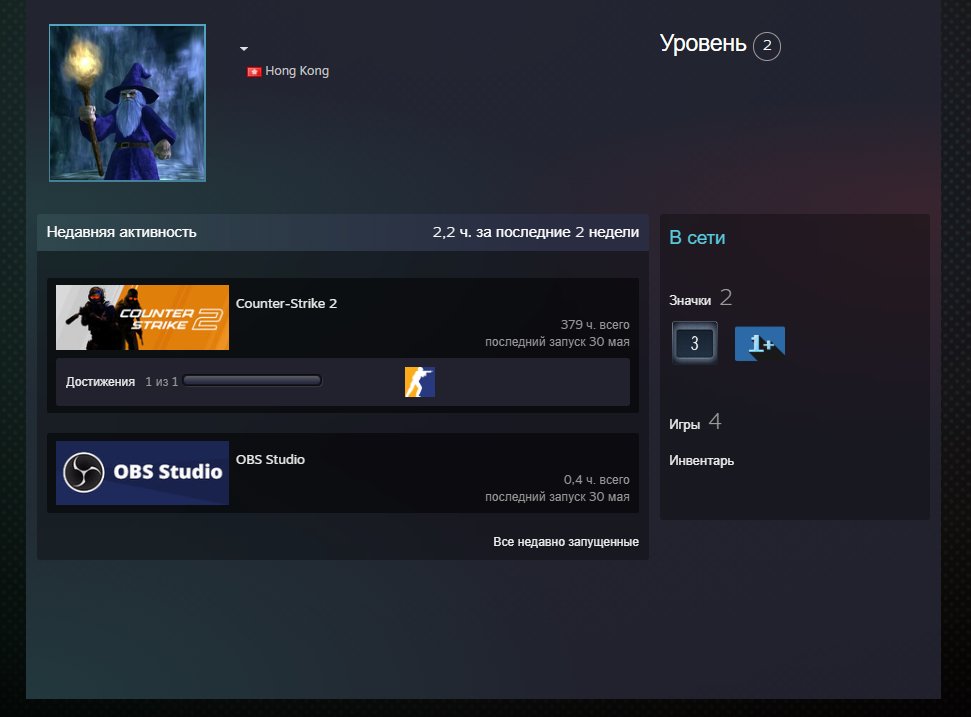Click the Hong Kong flag icon
The width and height of the screenshot is (971, 717).
click(254, 72)
